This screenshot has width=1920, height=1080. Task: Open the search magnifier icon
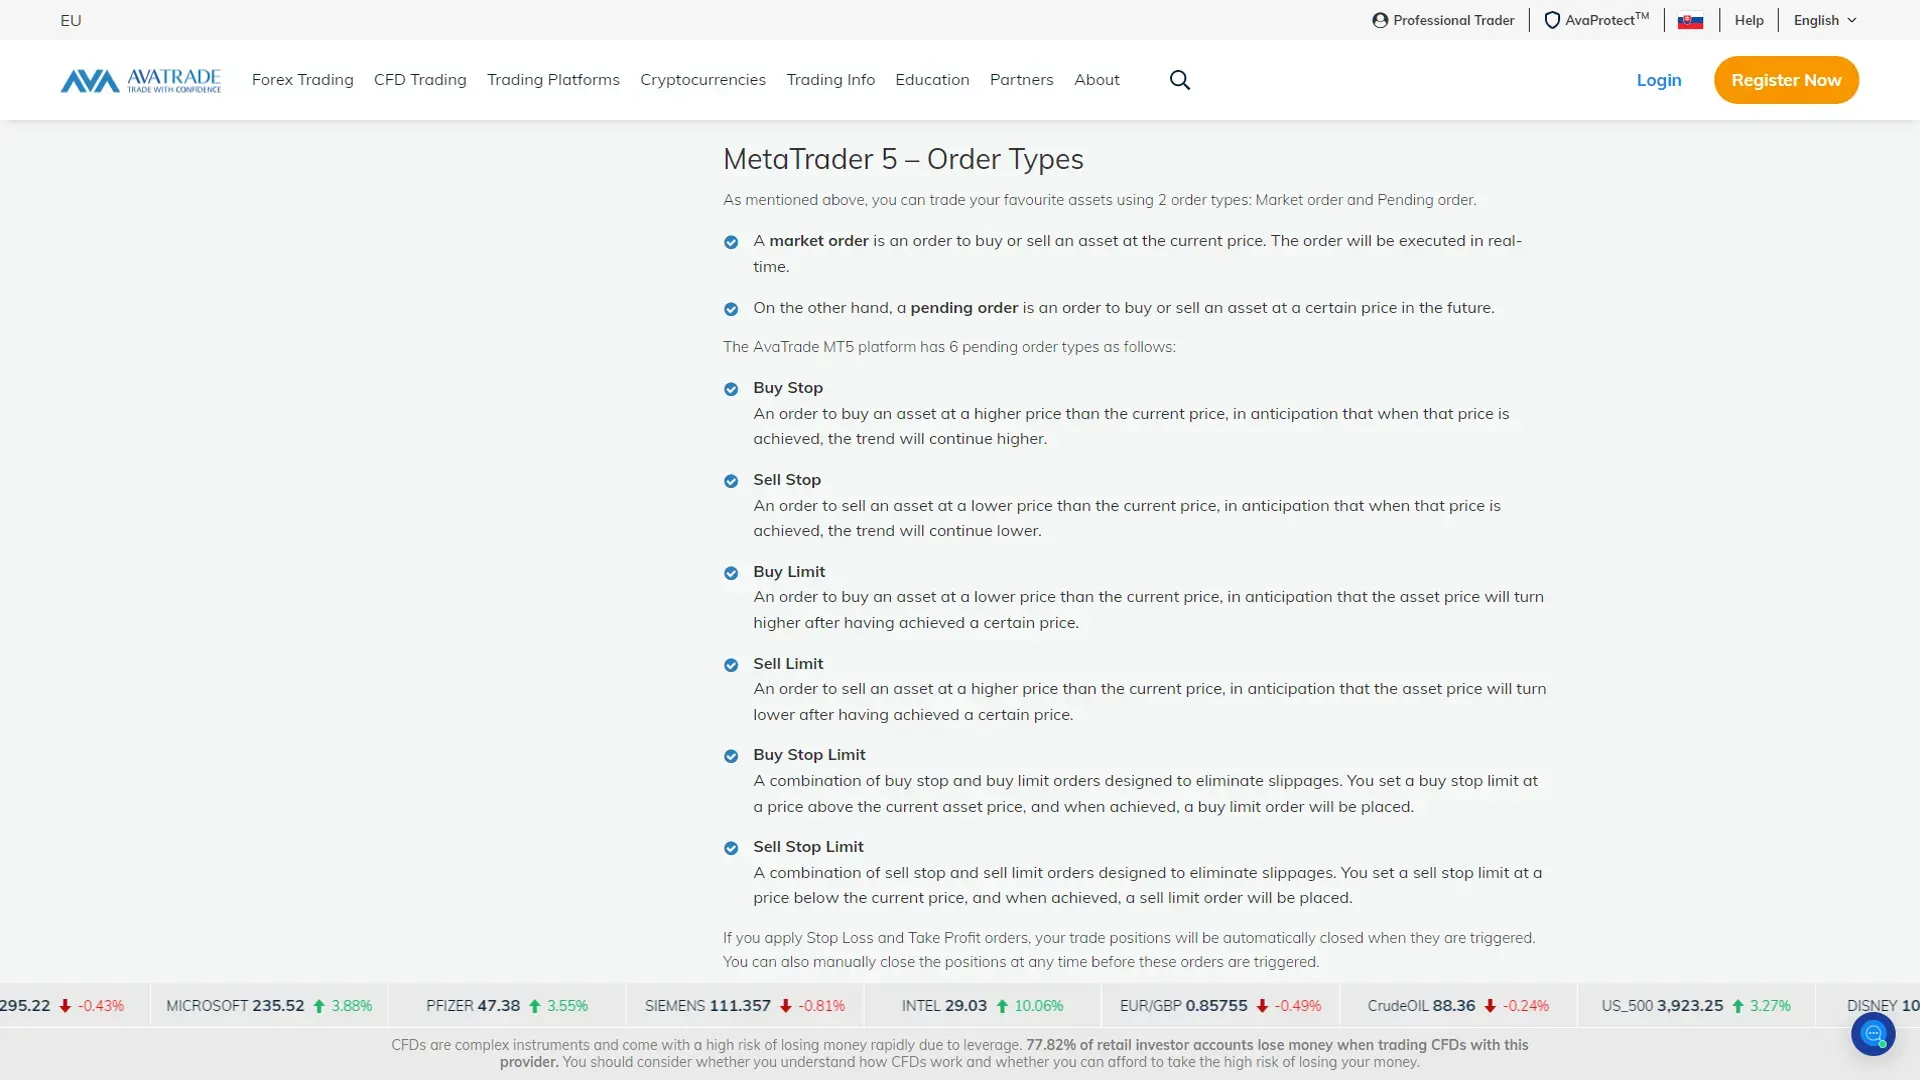(1180, 80)
